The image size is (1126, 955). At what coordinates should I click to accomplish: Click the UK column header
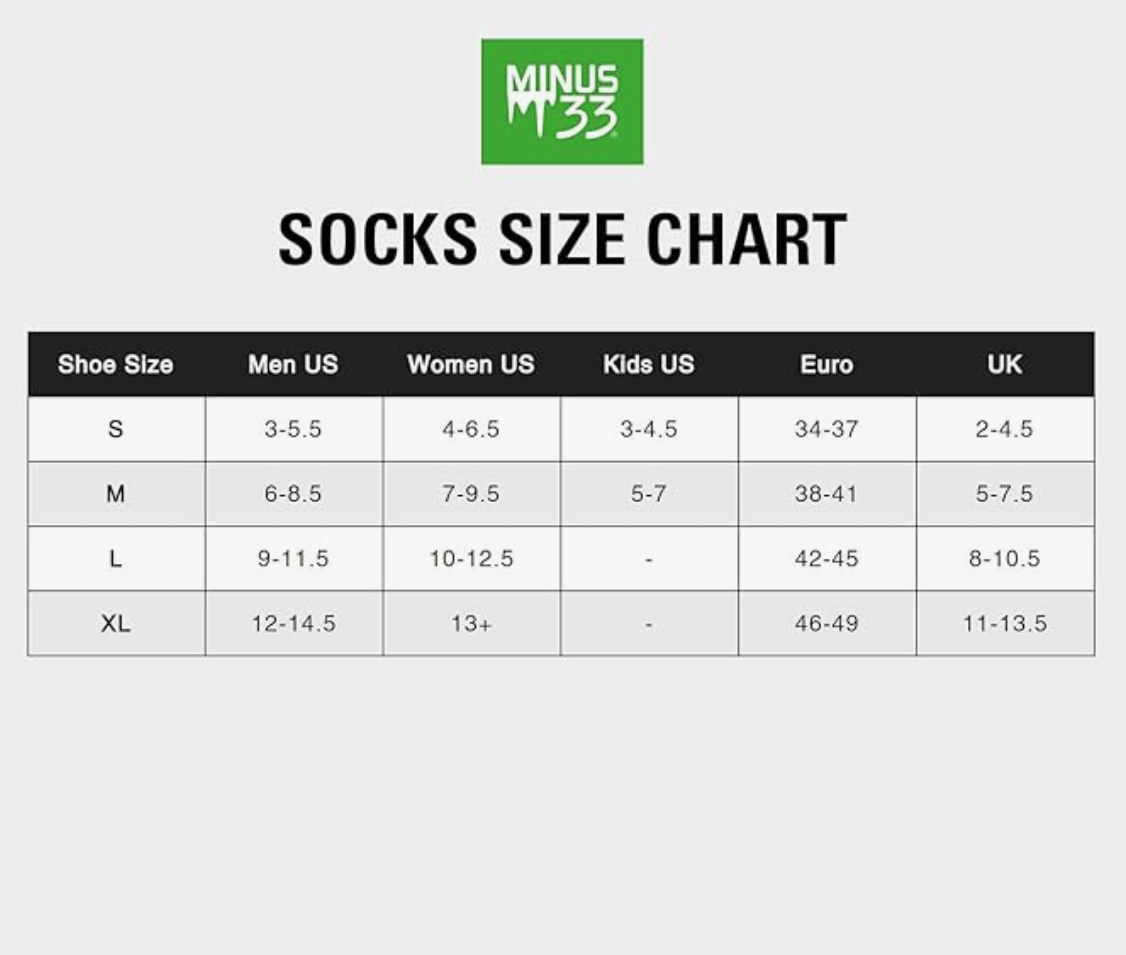click(1004, 365)
